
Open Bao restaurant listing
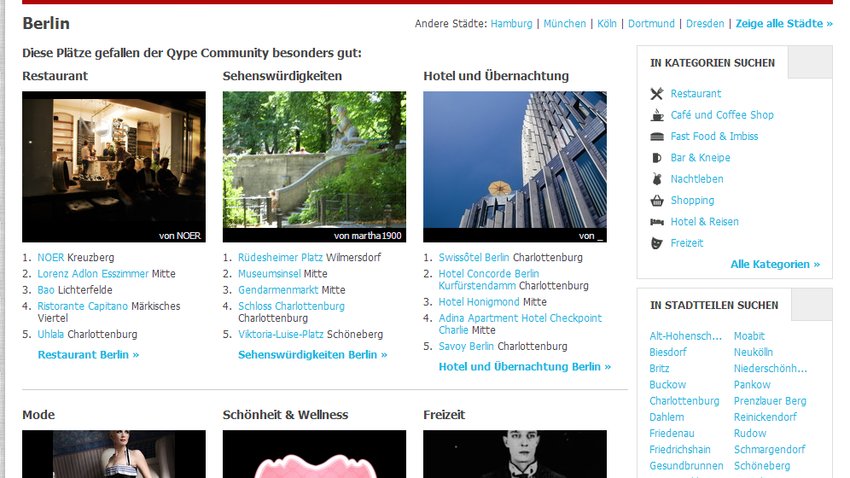(46, 290)
